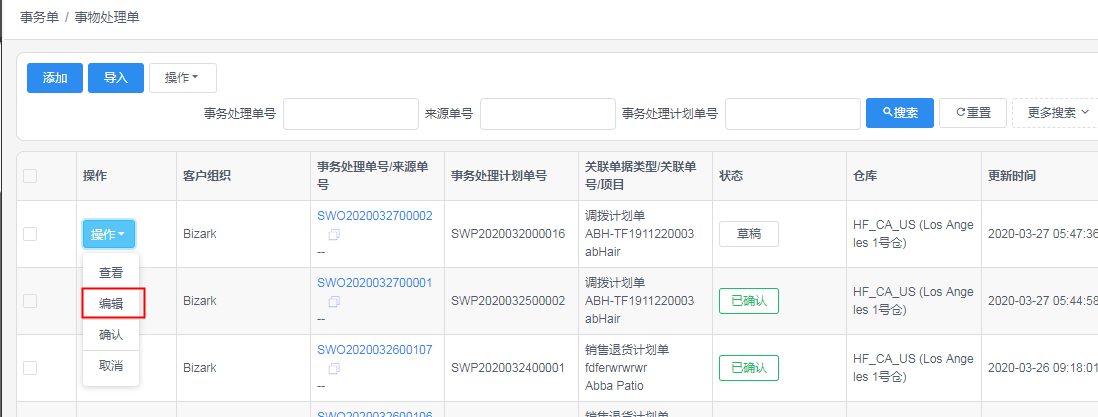Click 已确认 status for SWP2020032500002 row
The image size is (1098, 417).
749,301
